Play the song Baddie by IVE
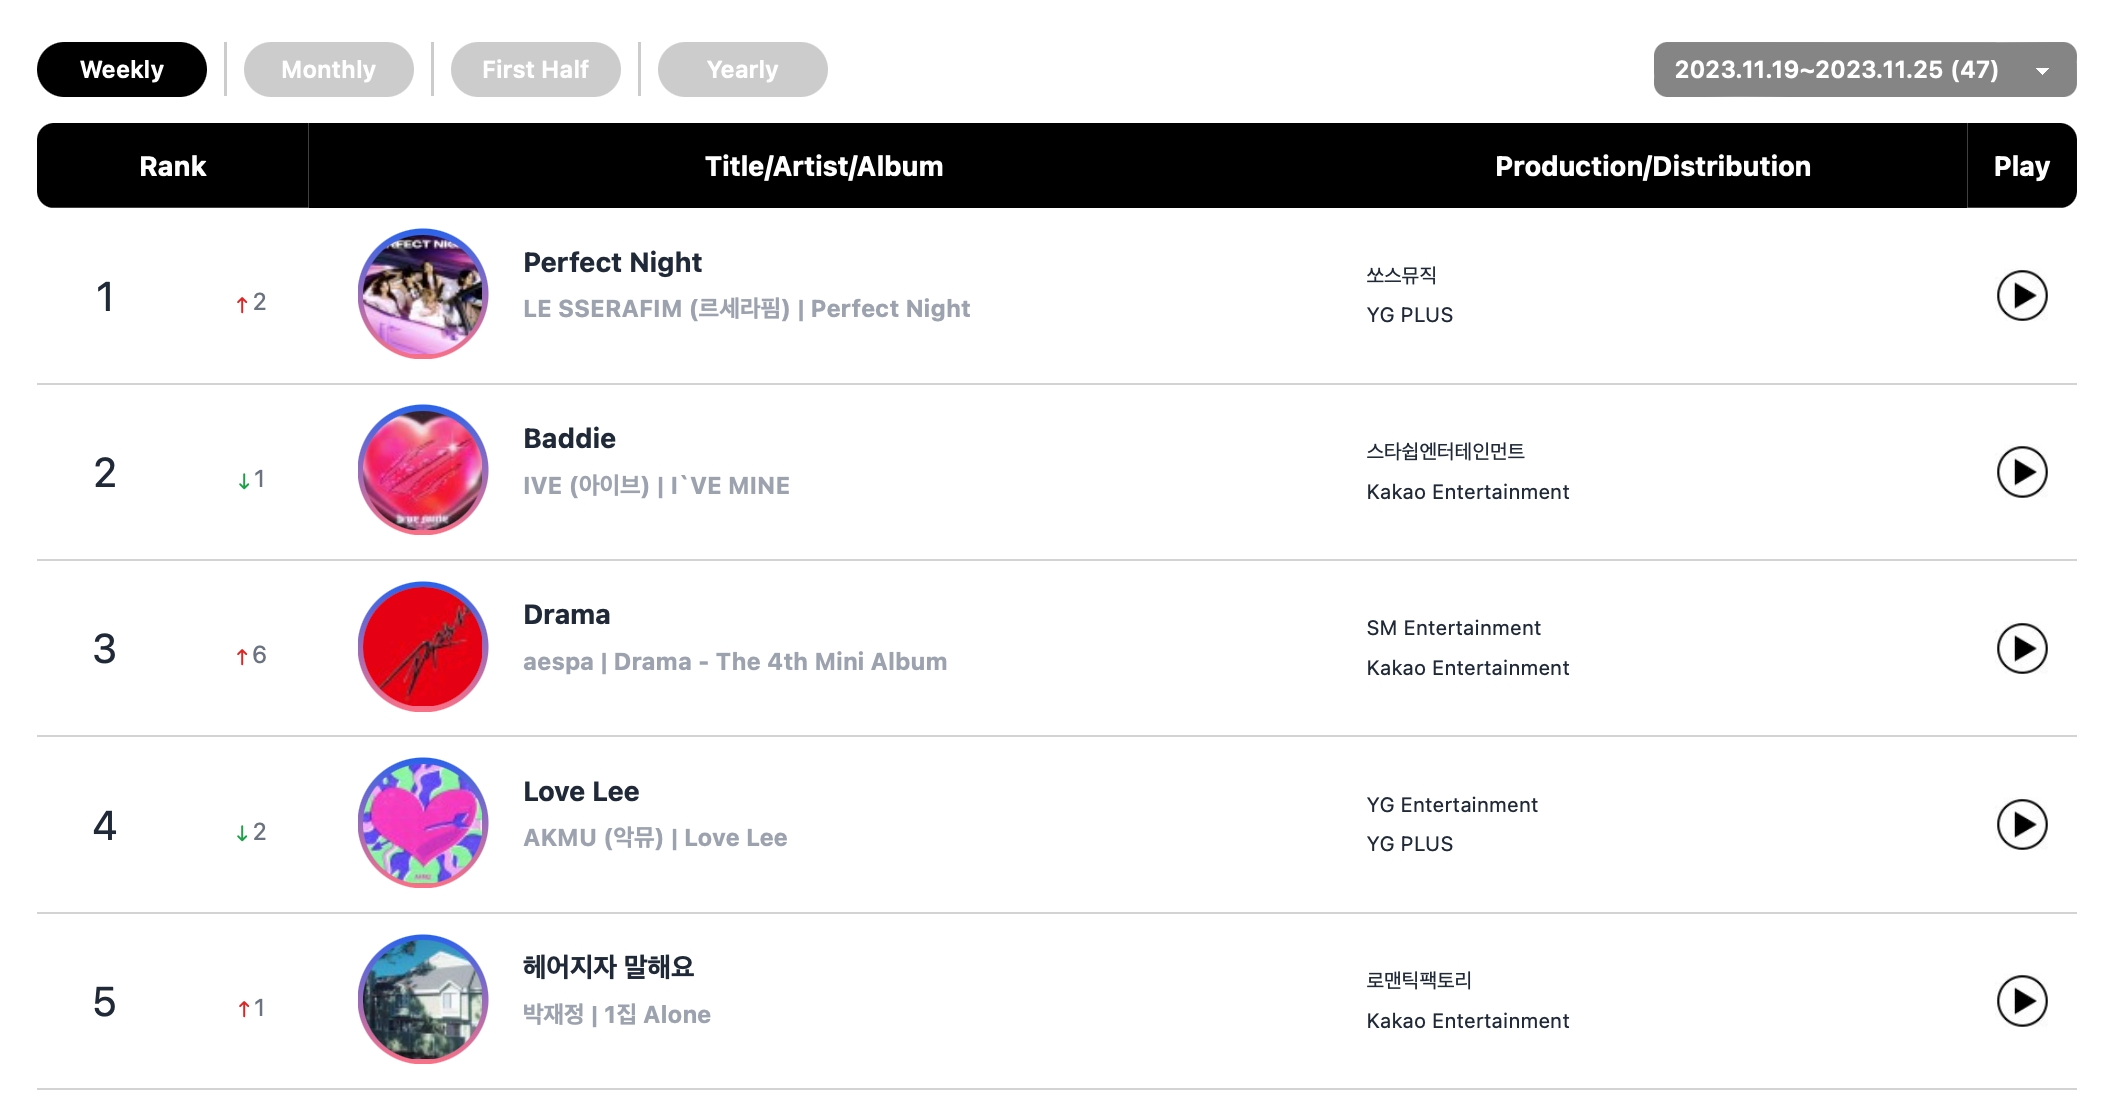The width and height of the screenshot is (2117, 1106). pyautogui.click(x=2021, y=472)
